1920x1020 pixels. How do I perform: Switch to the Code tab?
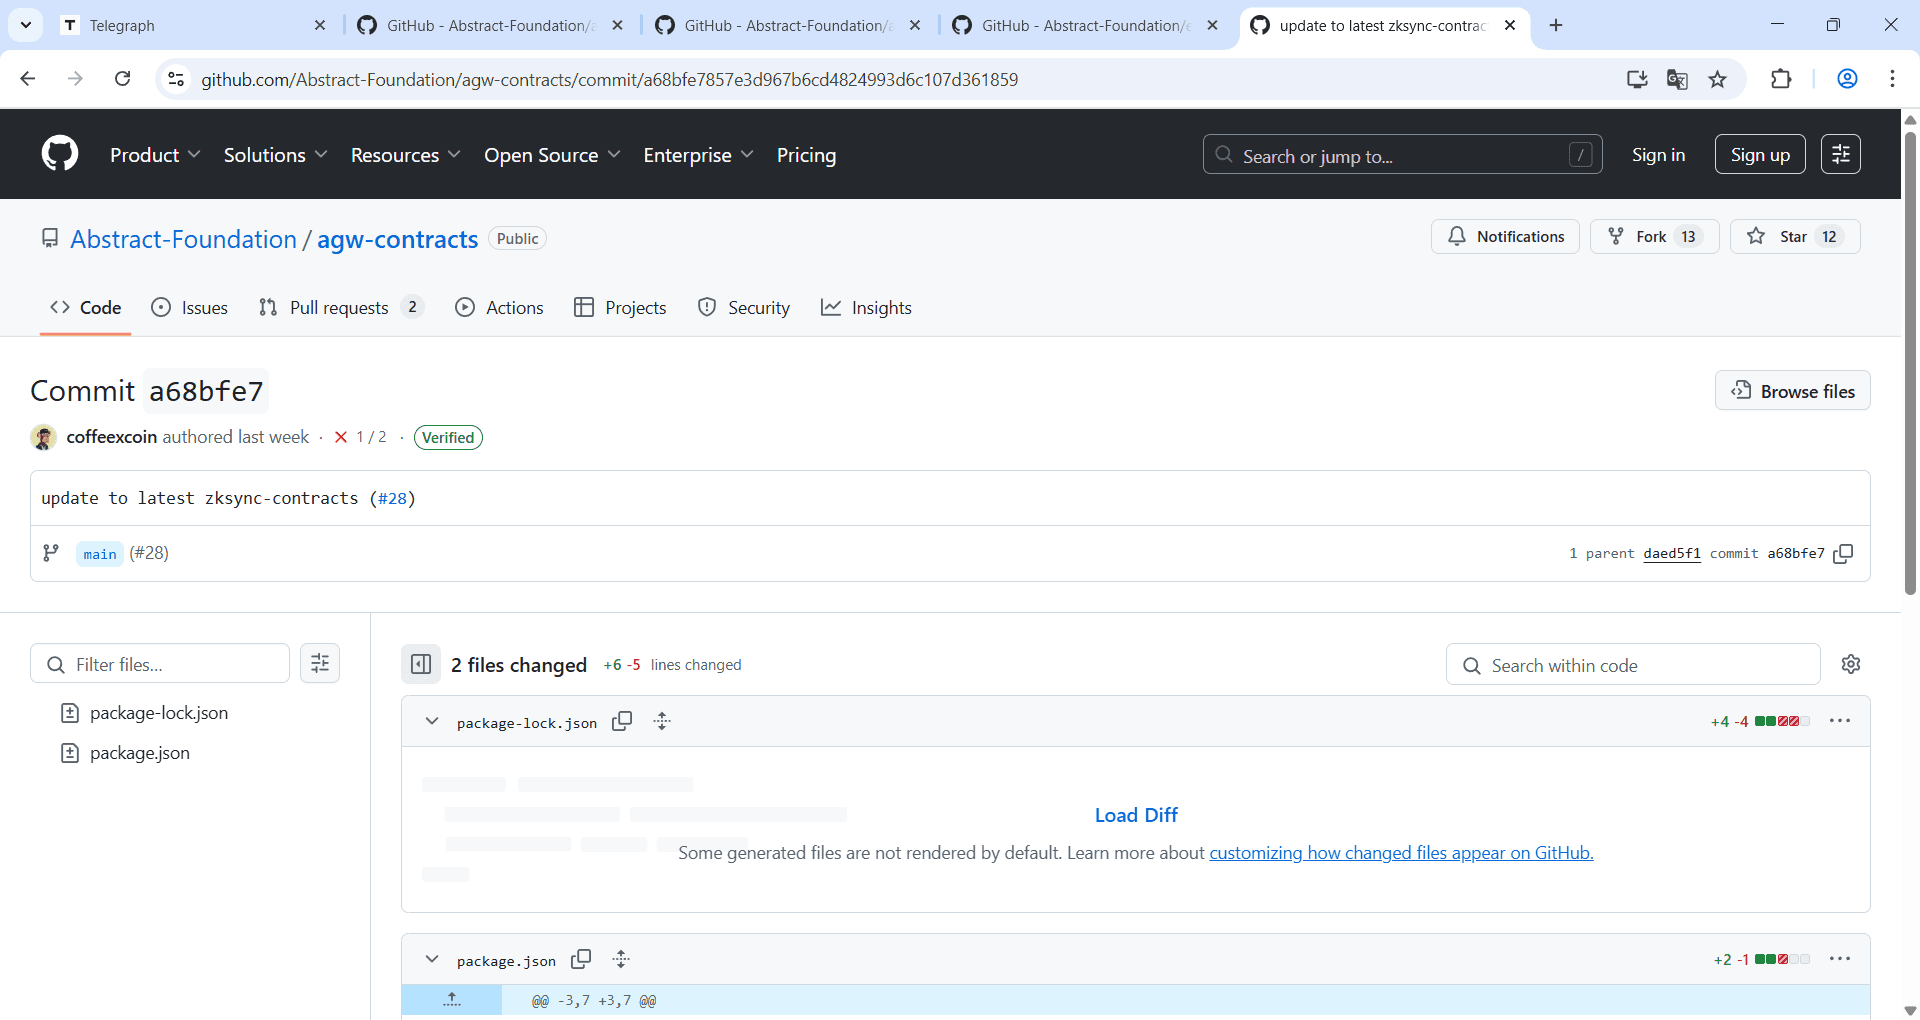point(86,308)
